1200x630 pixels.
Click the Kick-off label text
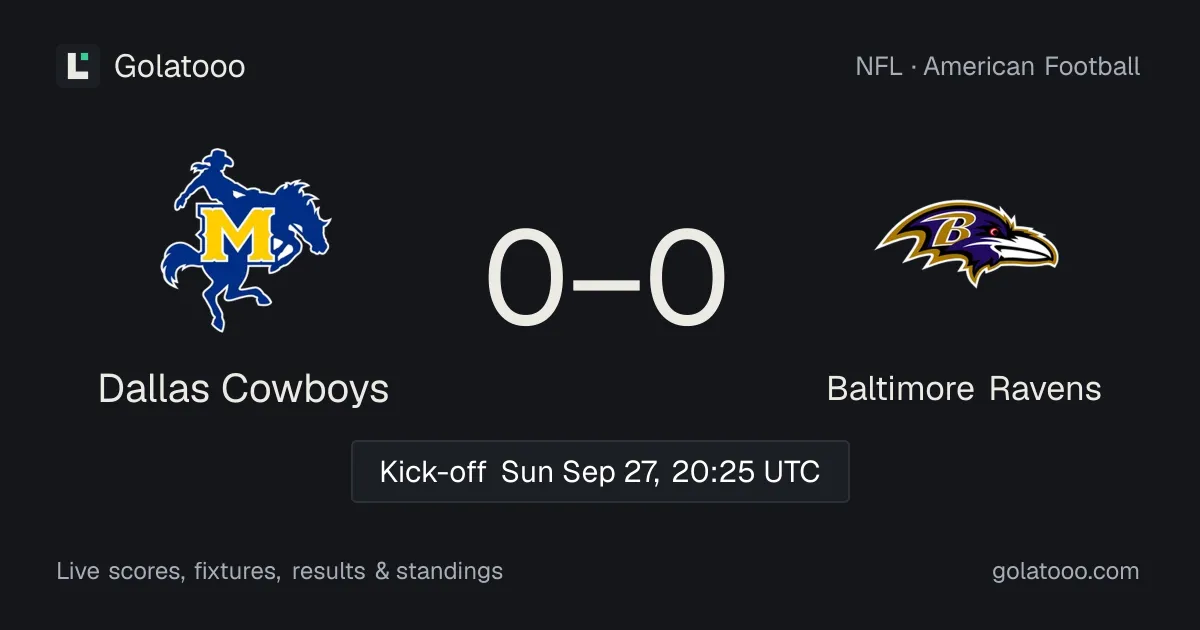click(x=433, y=472)
